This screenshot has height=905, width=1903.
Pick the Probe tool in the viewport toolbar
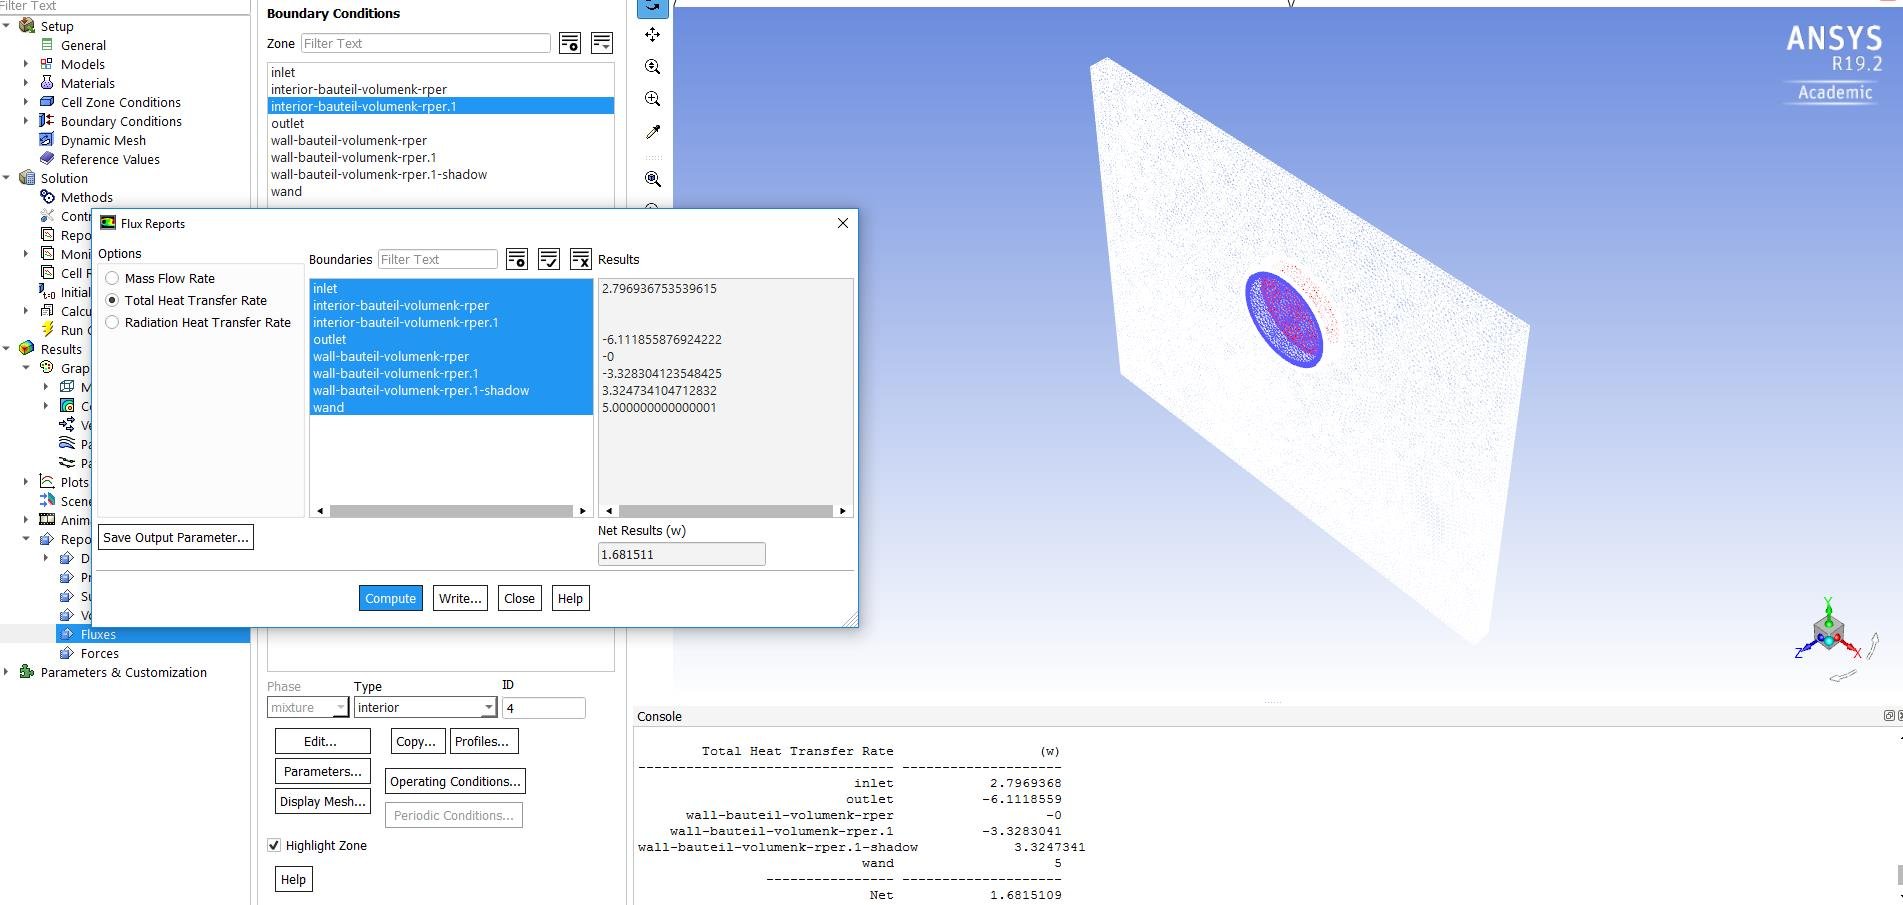653,131
